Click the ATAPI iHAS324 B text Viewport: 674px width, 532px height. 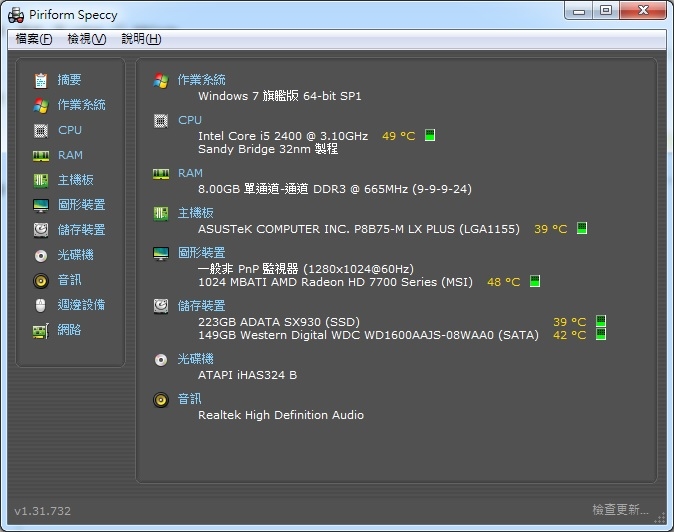[248, 375]
